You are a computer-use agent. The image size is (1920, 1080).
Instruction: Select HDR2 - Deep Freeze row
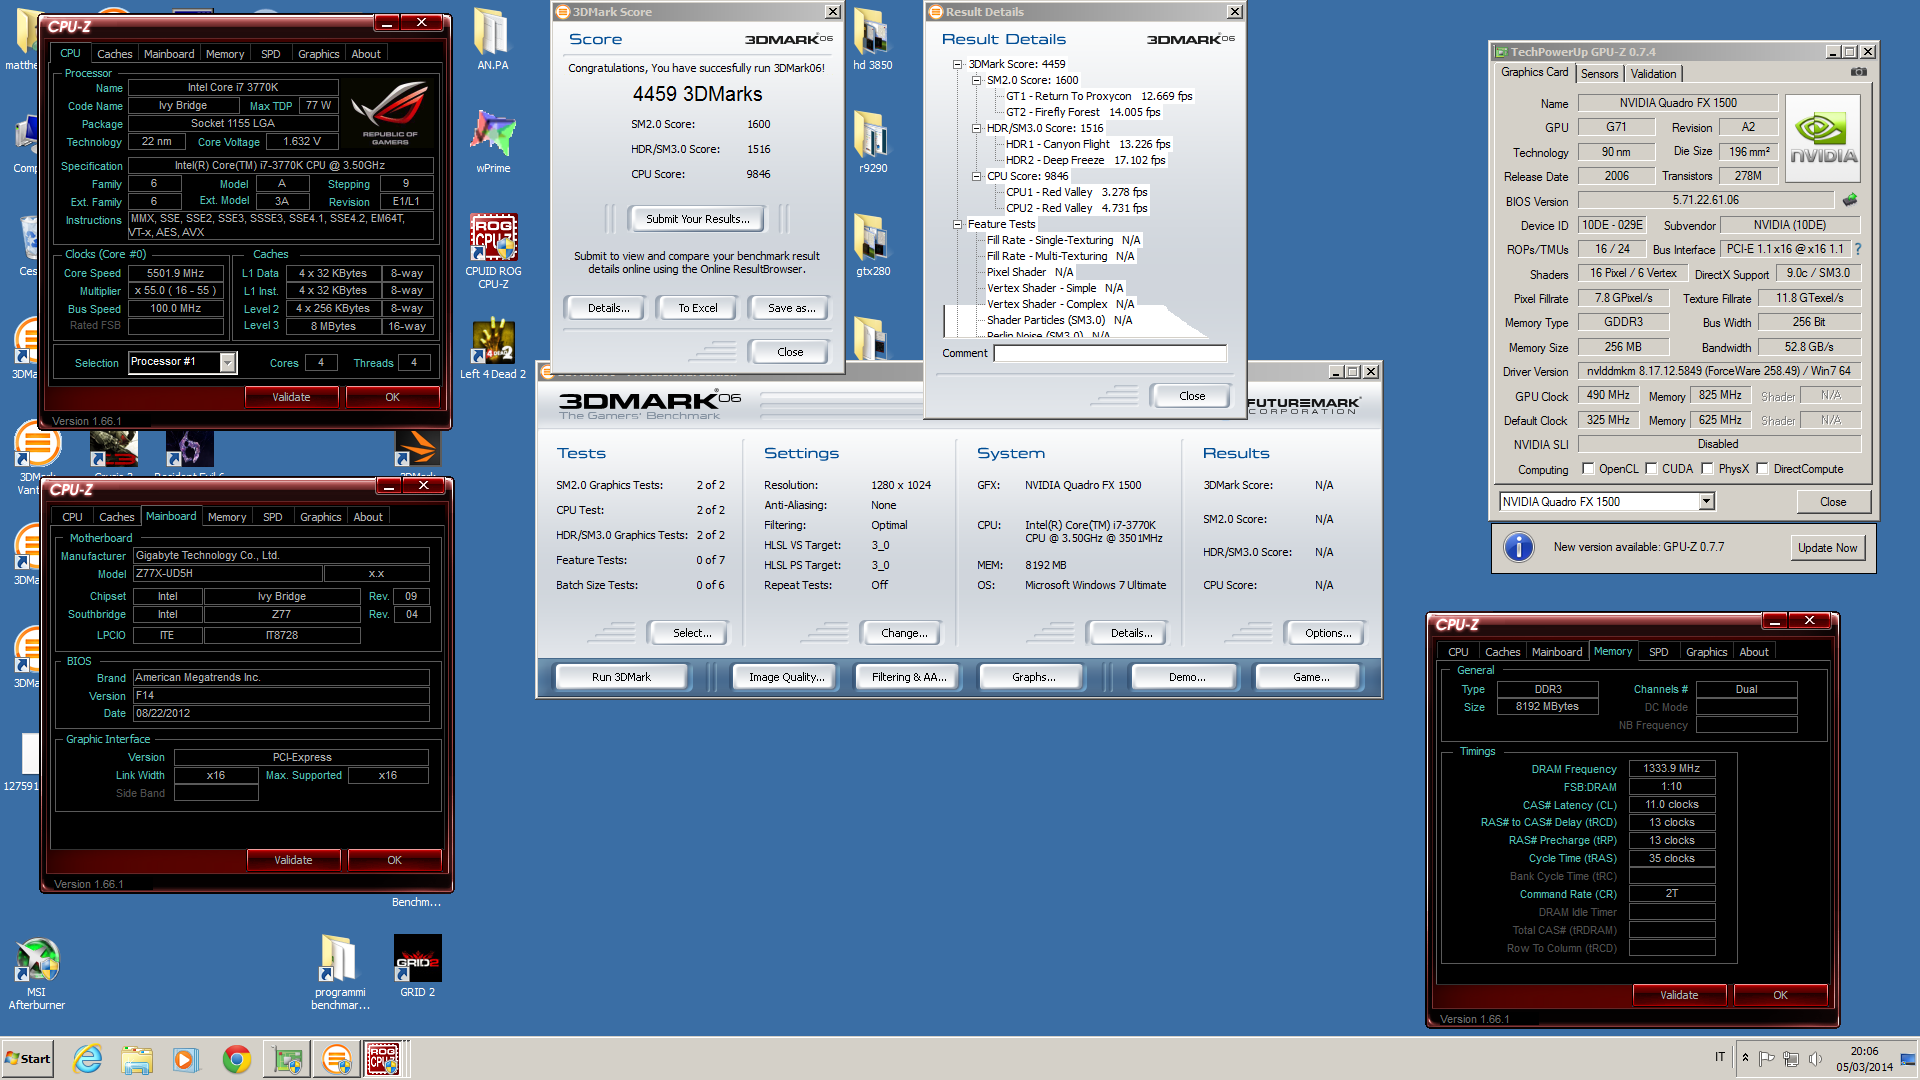pos(1085,160)
